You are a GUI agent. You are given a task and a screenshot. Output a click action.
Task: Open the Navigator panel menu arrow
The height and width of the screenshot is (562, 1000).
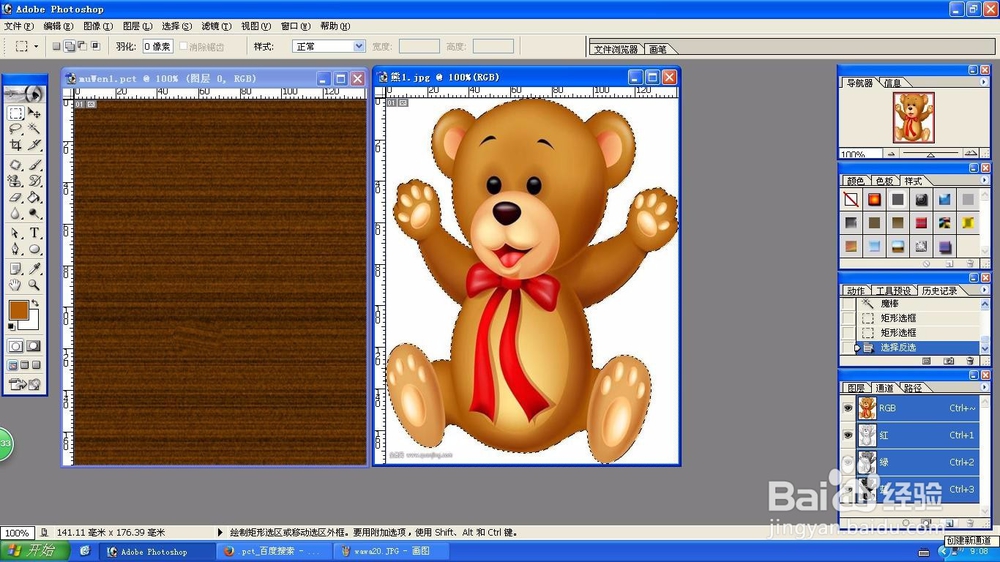click(983, 82)
